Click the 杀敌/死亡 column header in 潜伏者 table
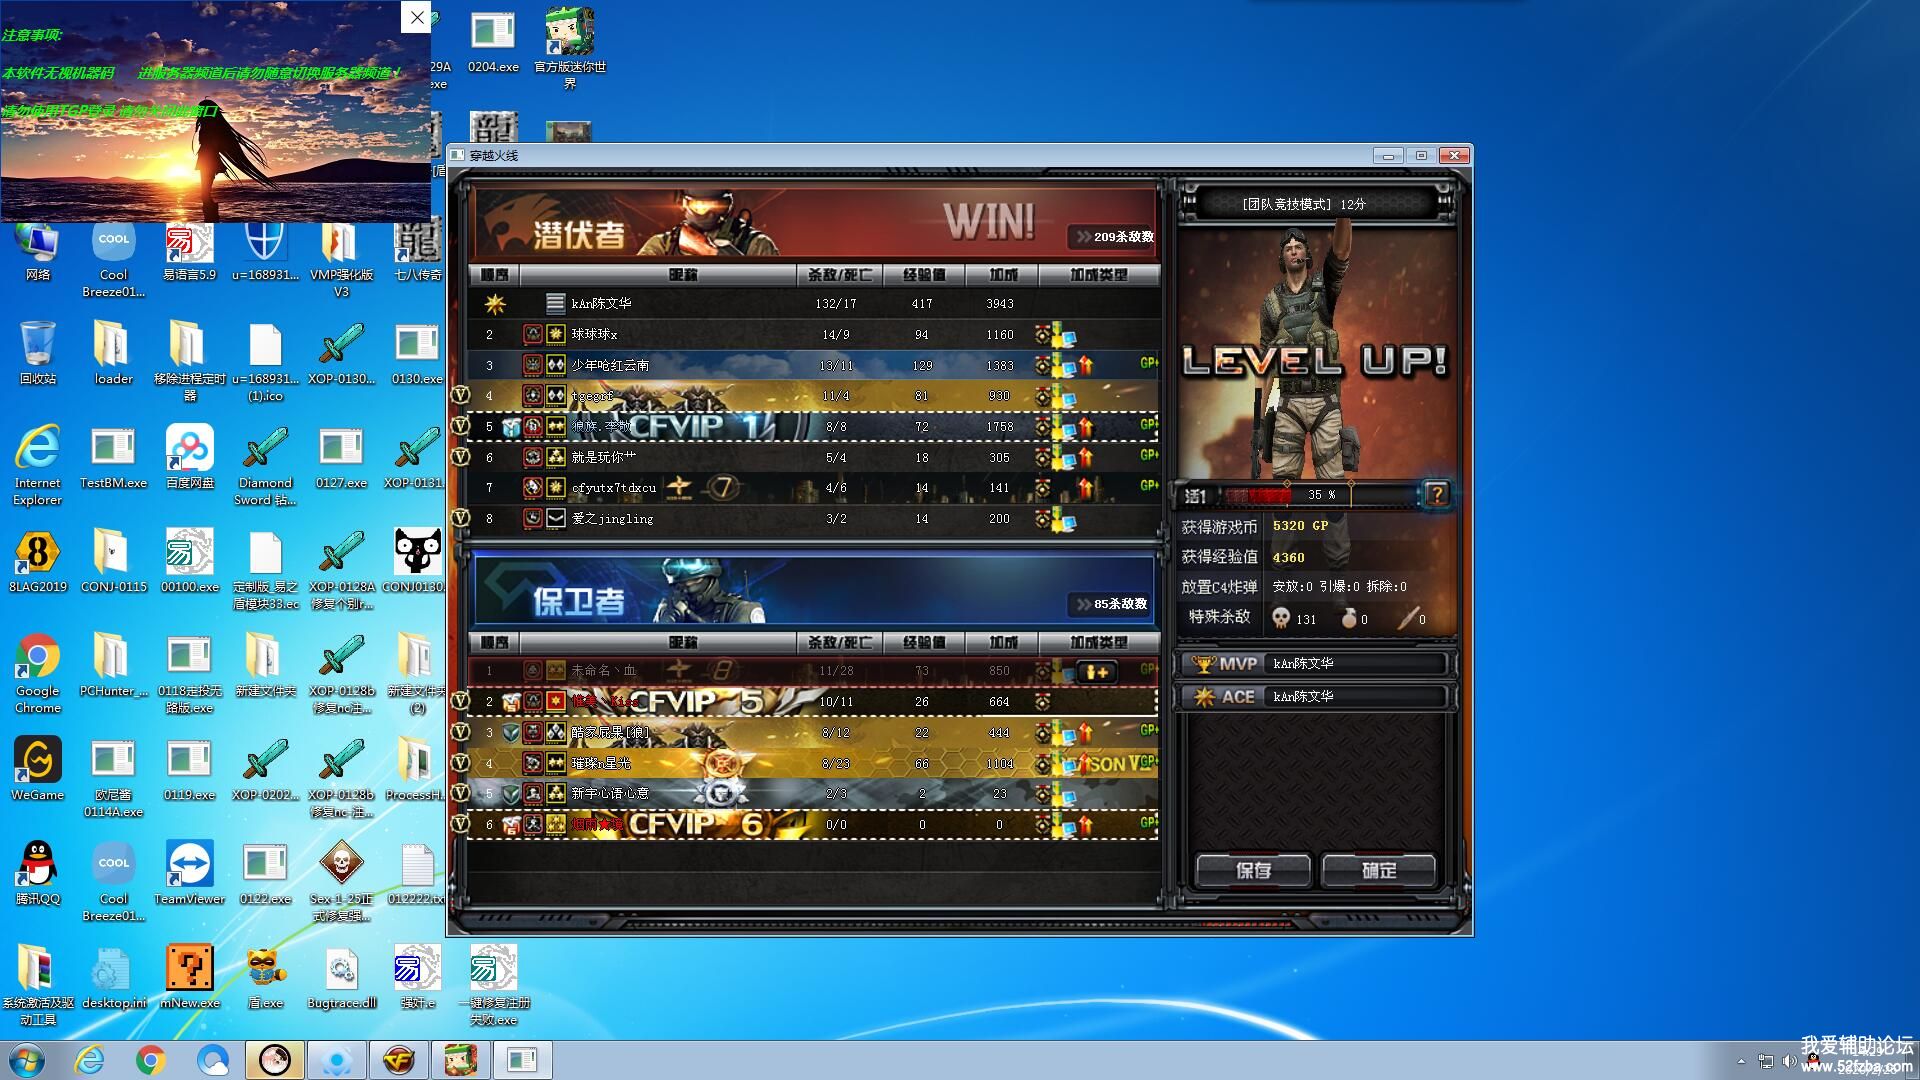This screenshot has height=1080, width=1920. (839, 274)
